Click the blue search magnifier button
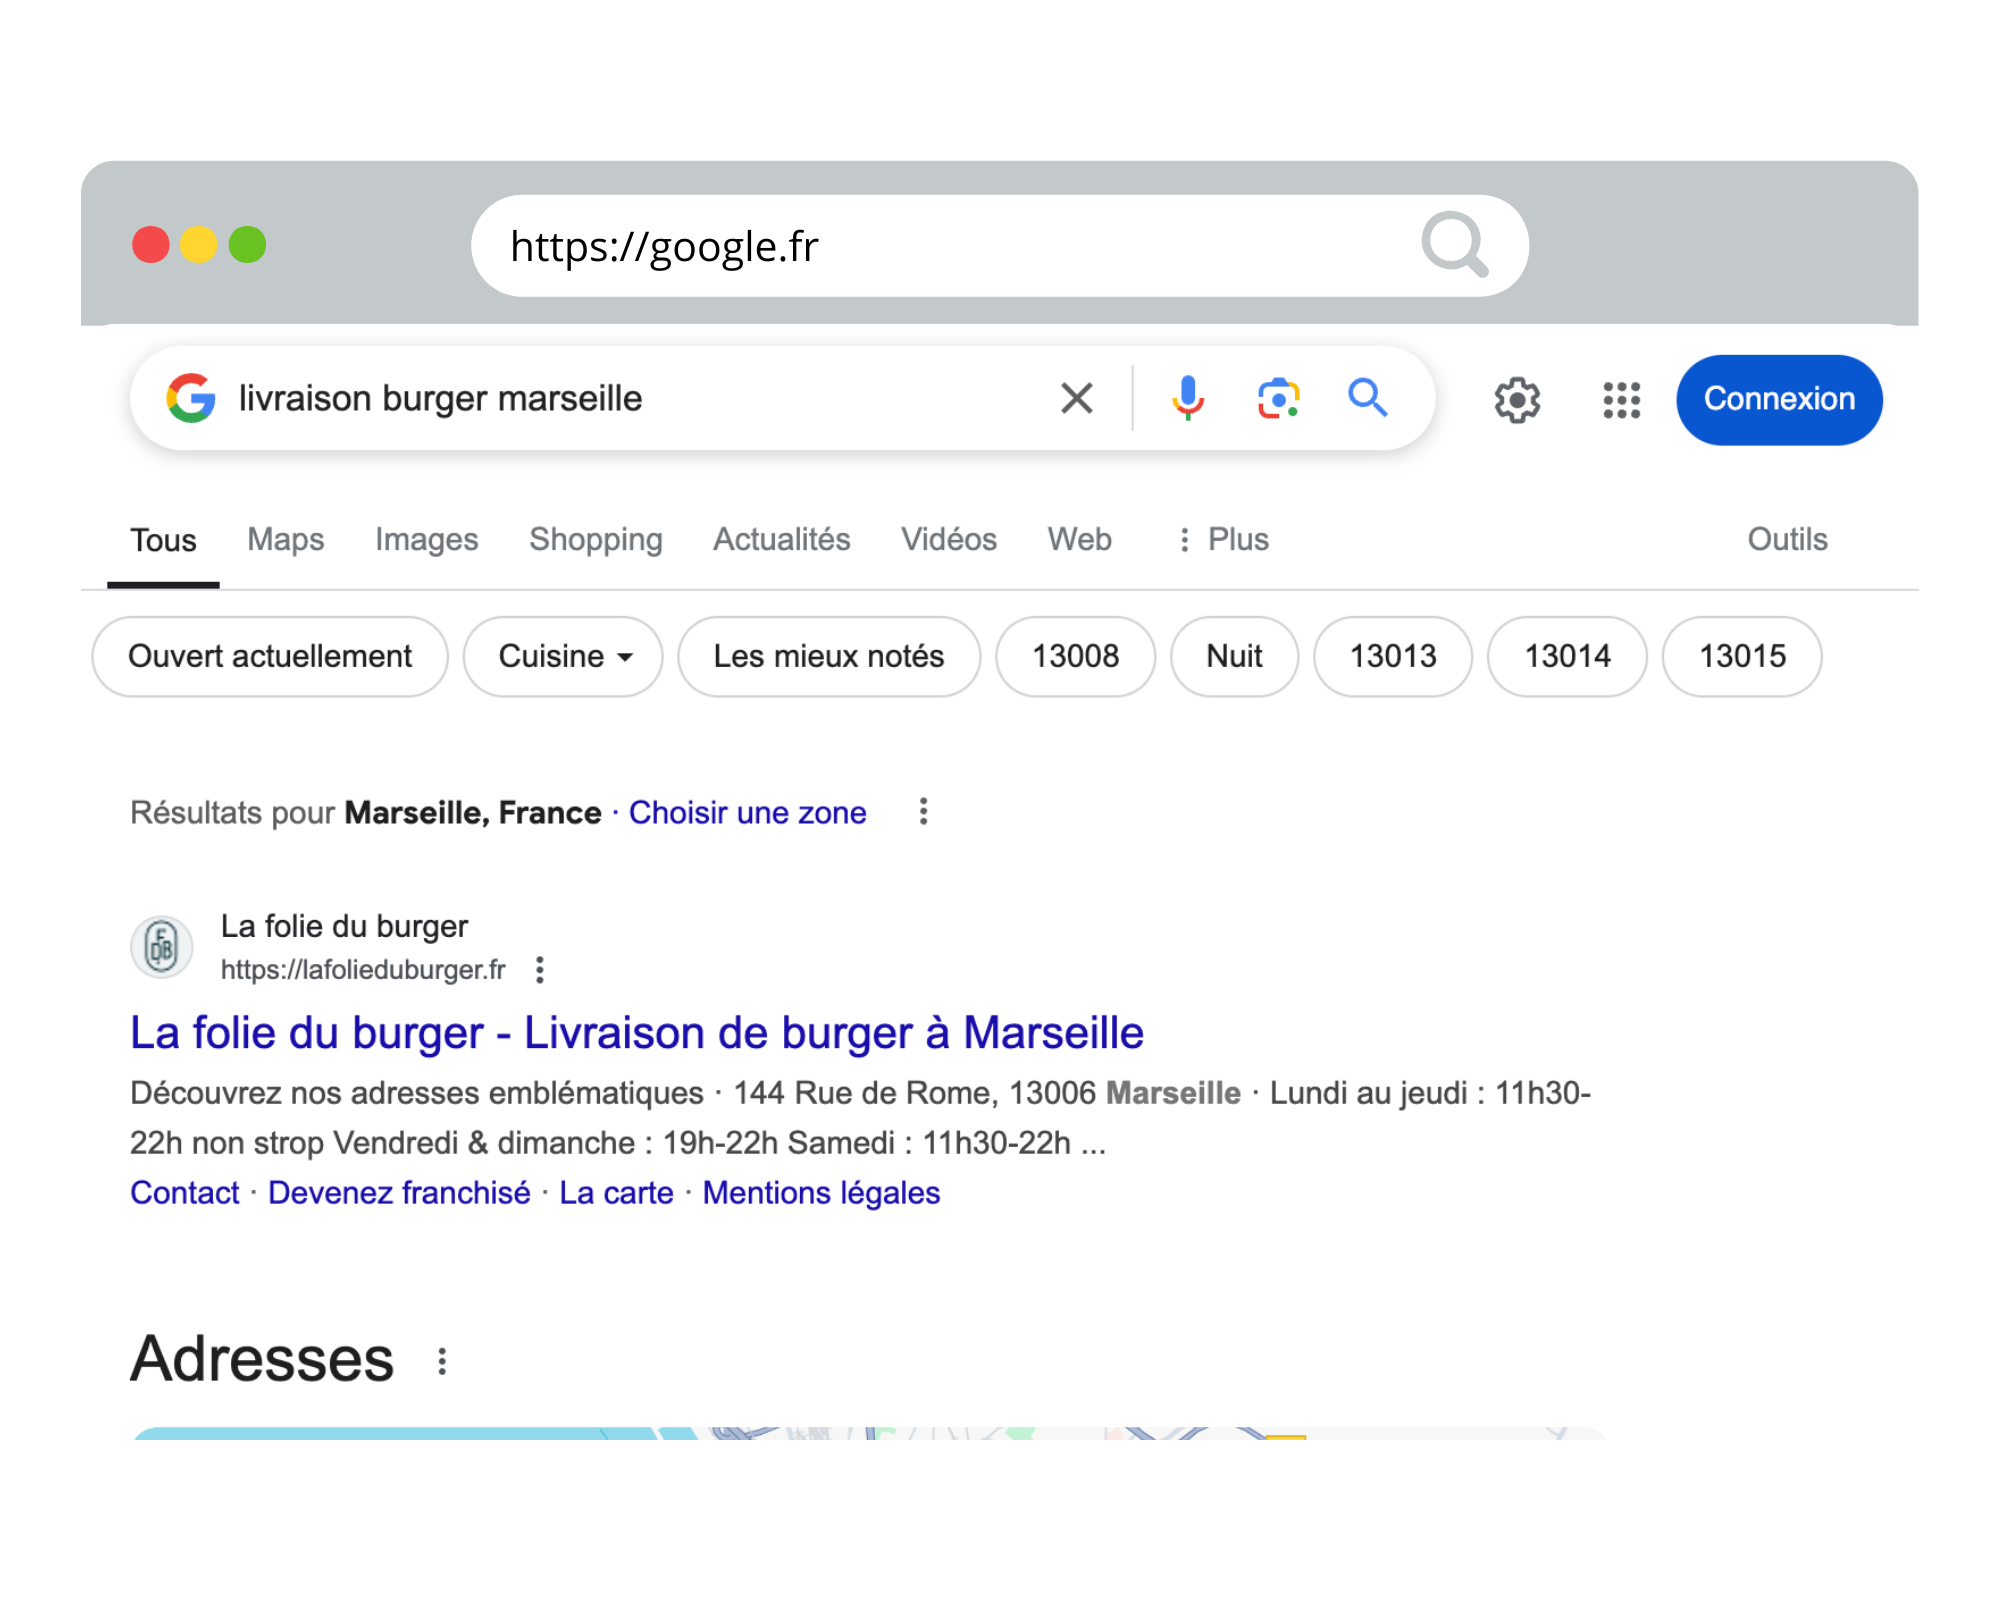2000x1600 pixels. 1367,398
